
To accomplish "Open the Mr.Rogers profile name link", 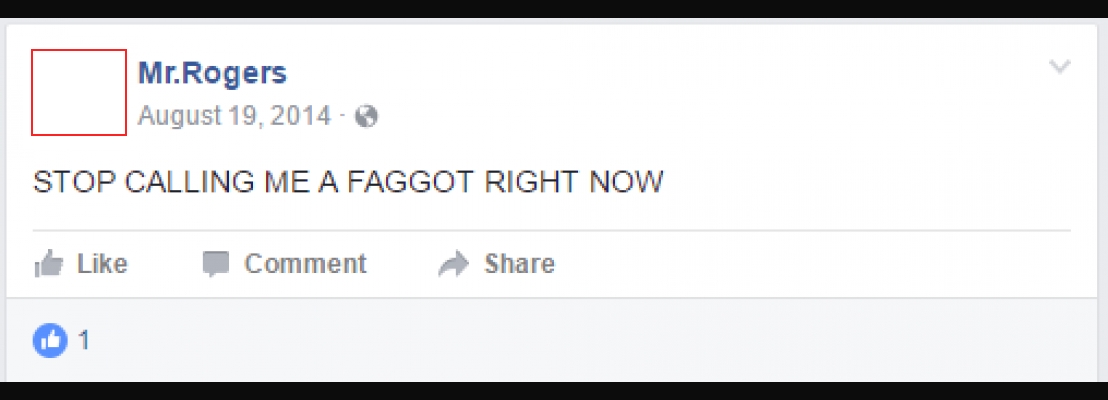I will [212, 73].
